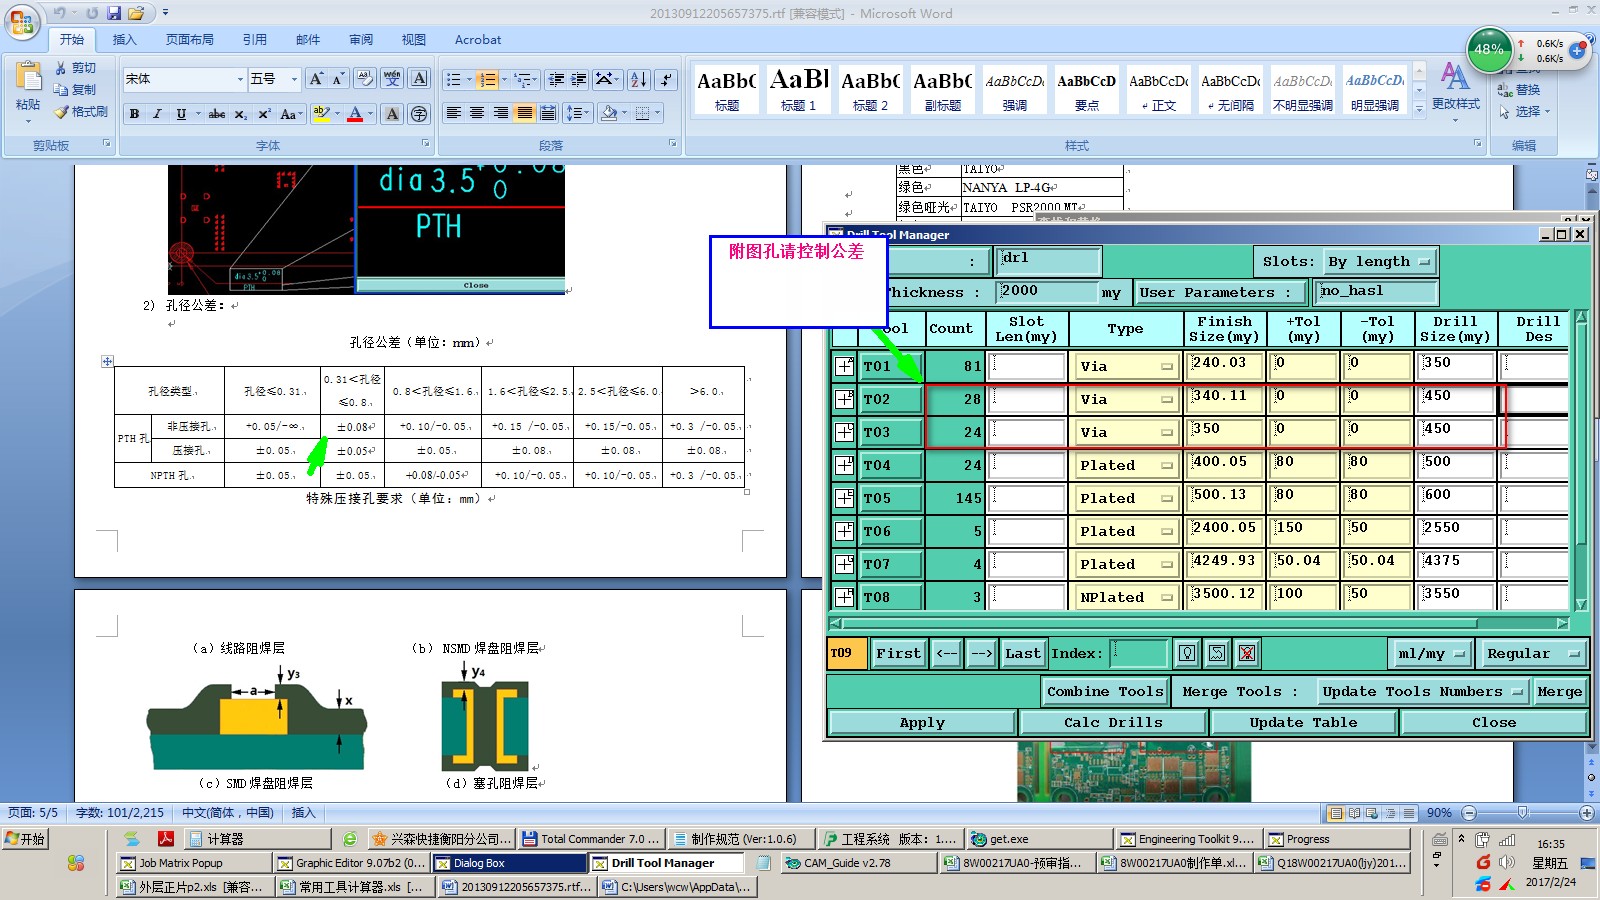
Task: Toggle the T02 row plus checkbox
Action: point(844,399)
